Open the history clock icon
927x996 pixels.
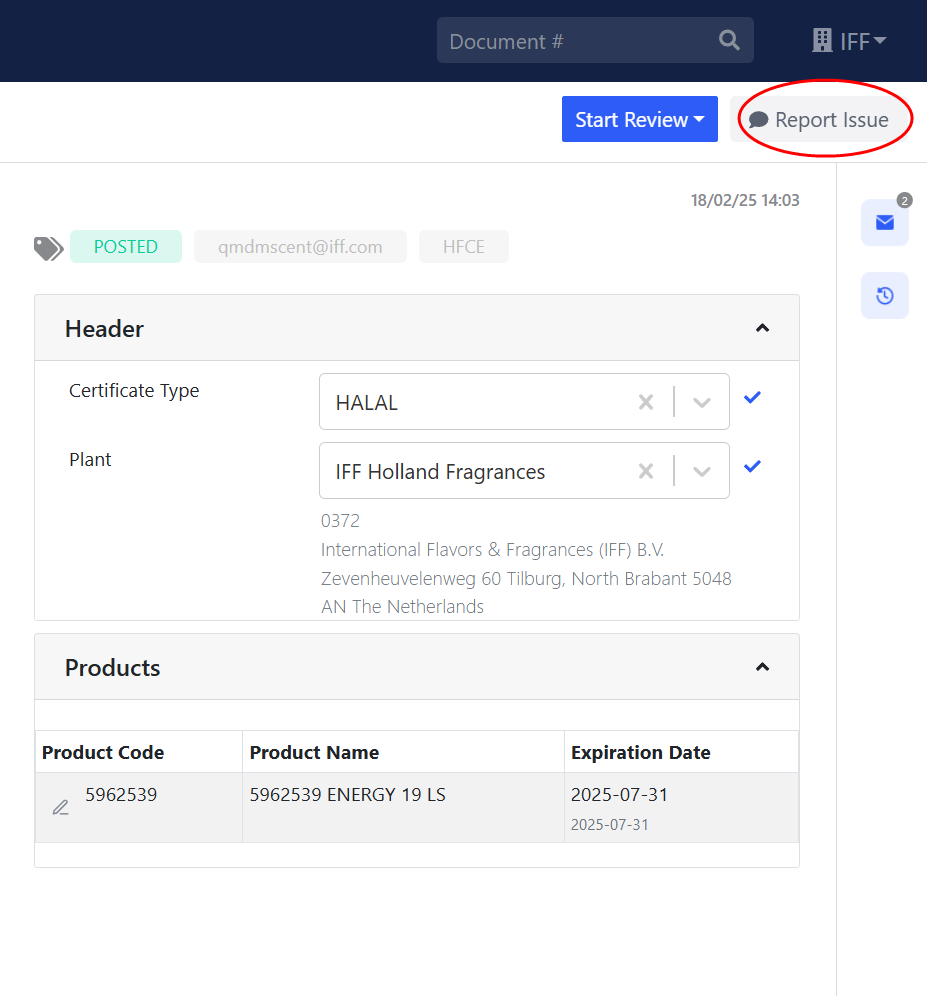884,296
